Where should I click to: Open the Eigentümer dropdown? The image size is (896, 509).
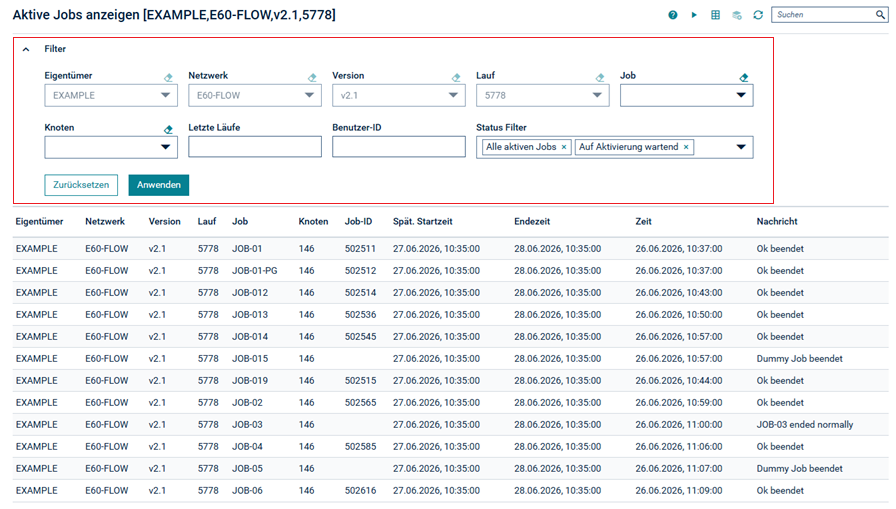111,95
